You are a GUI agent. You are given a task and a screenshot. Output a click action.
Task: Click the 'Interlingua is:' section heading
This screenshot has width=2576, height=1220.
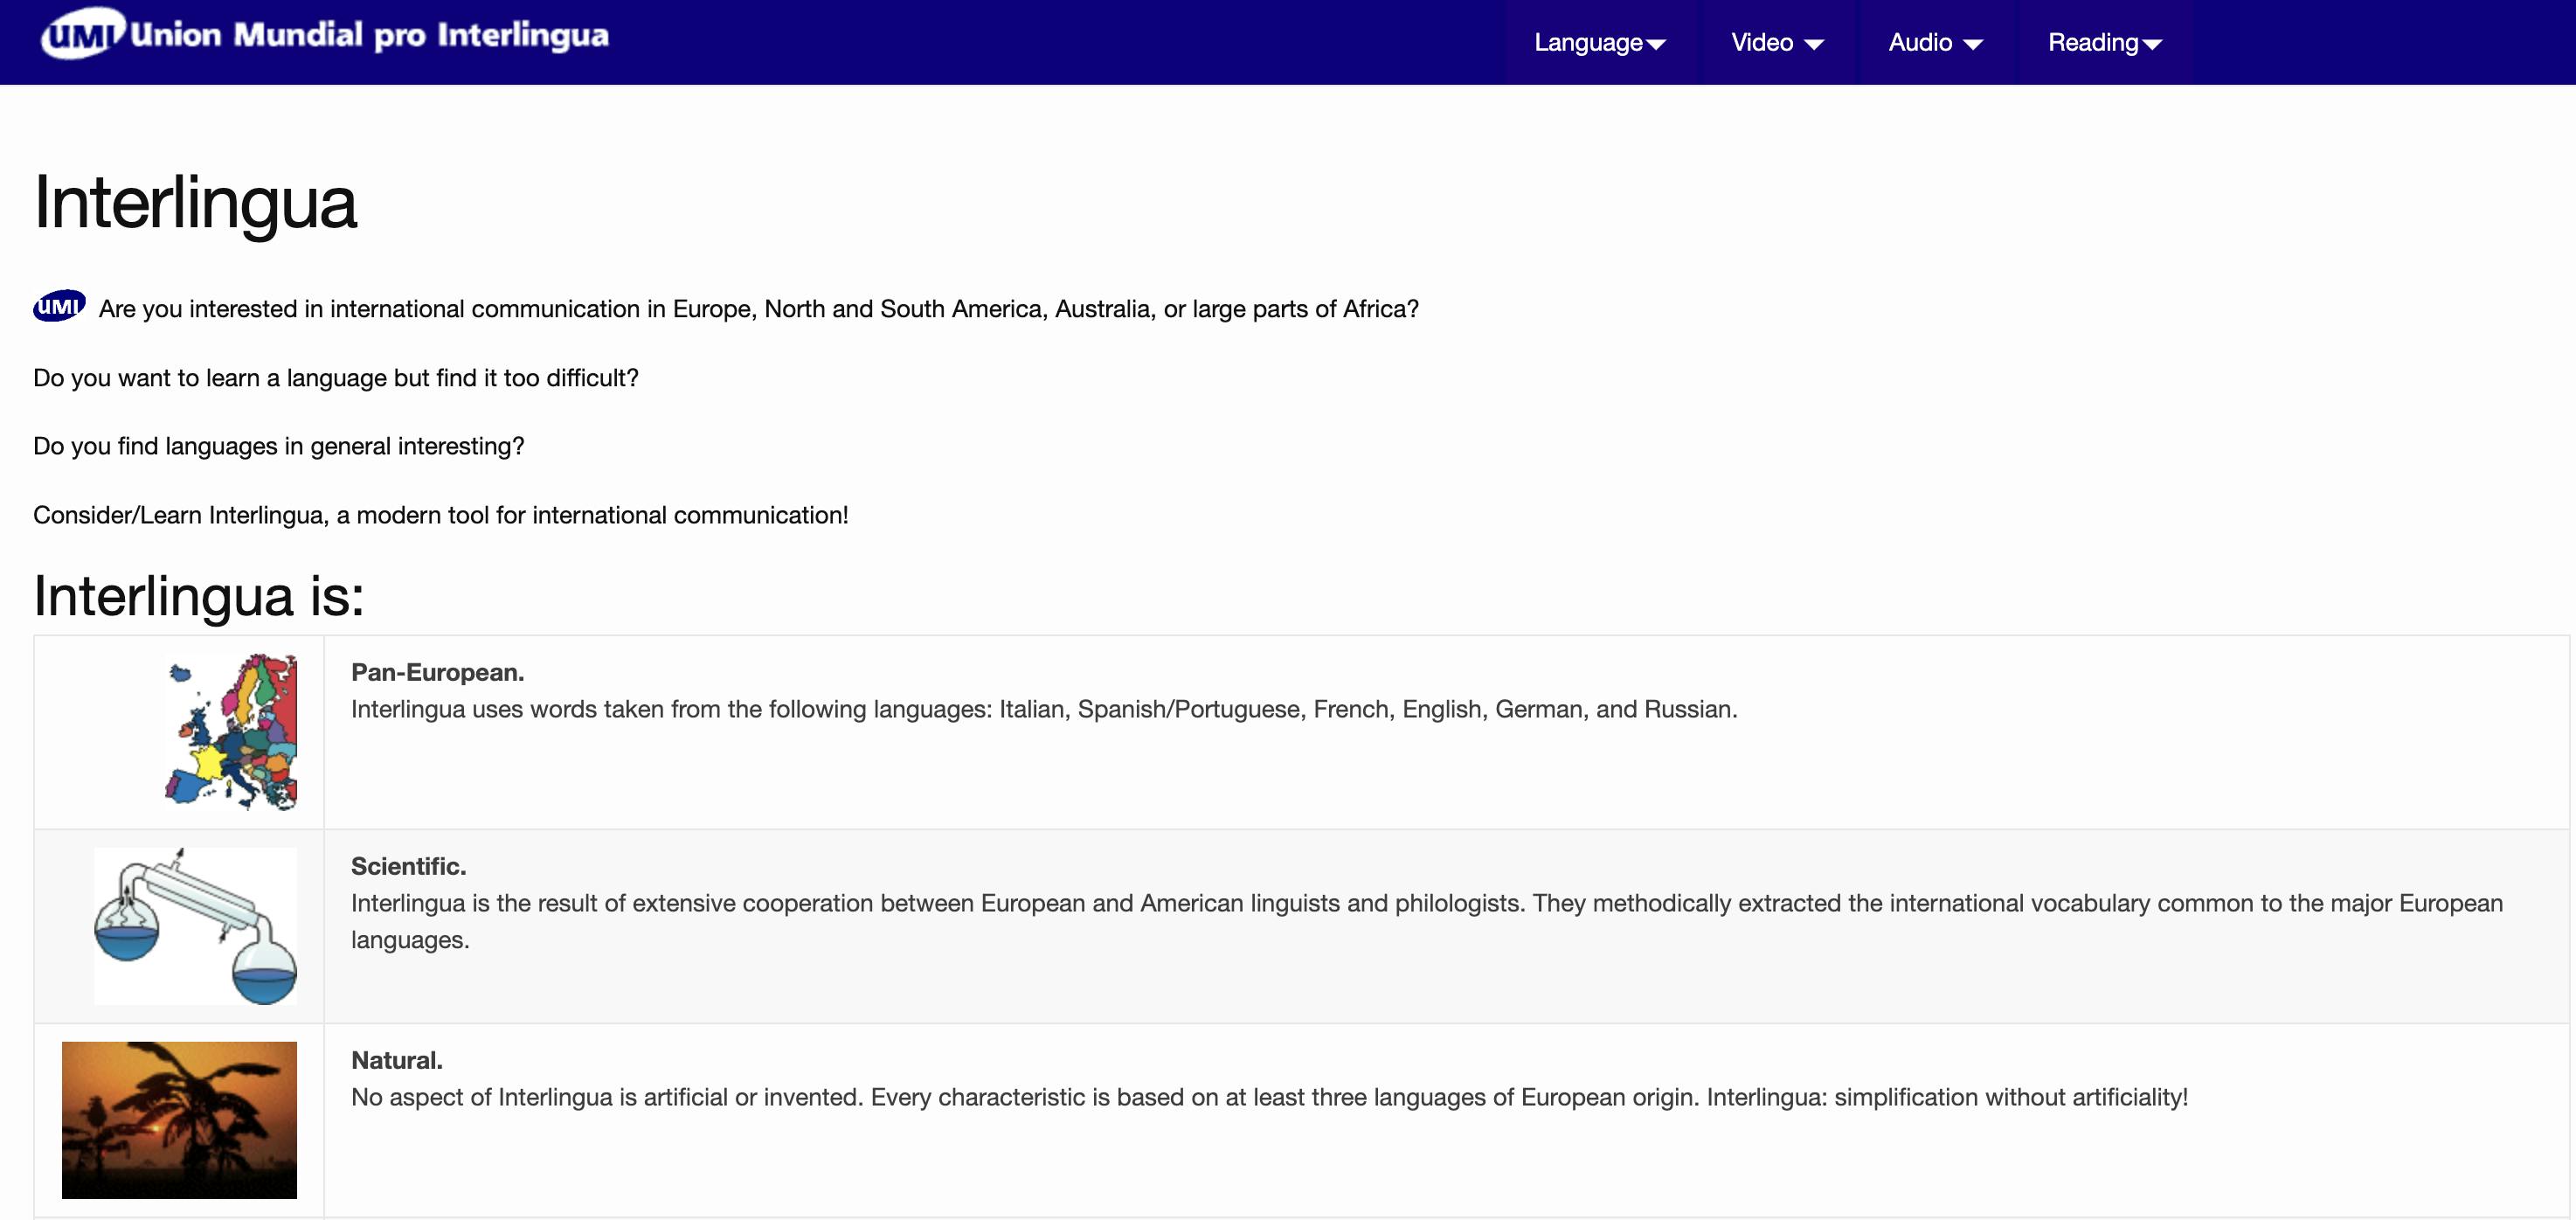[199, 596]
